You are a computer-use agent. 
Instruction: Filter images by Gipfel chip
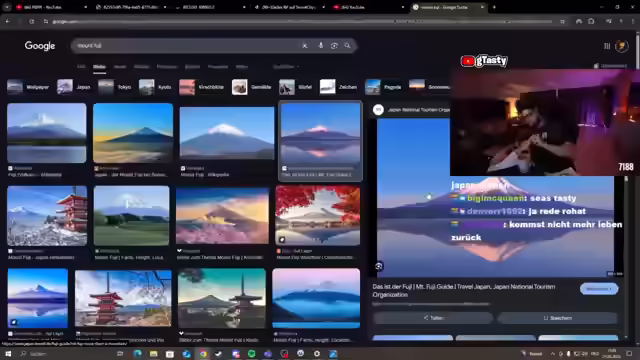pos(296,87)
